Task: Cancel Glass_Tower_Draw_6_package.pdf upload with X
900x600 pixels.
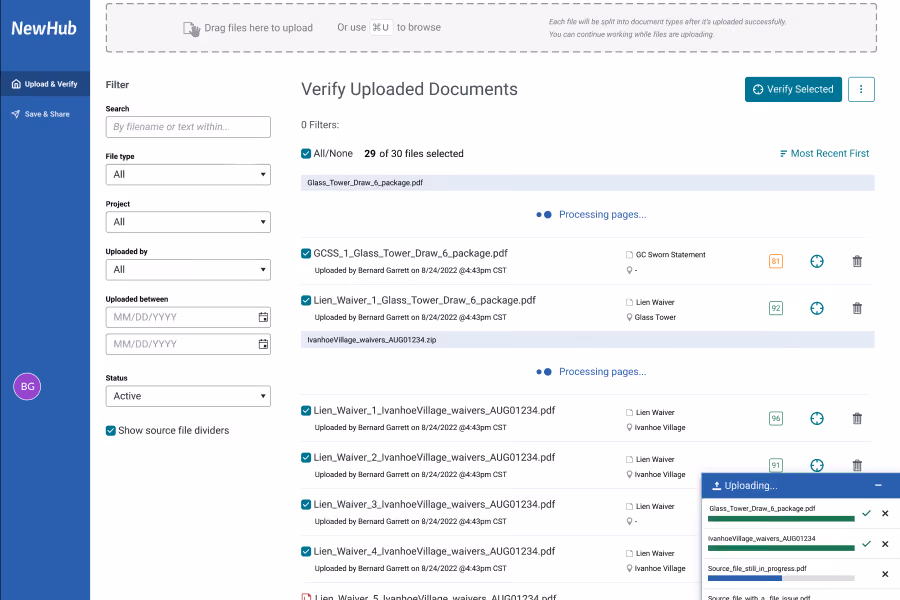Action: pos(885,513)
